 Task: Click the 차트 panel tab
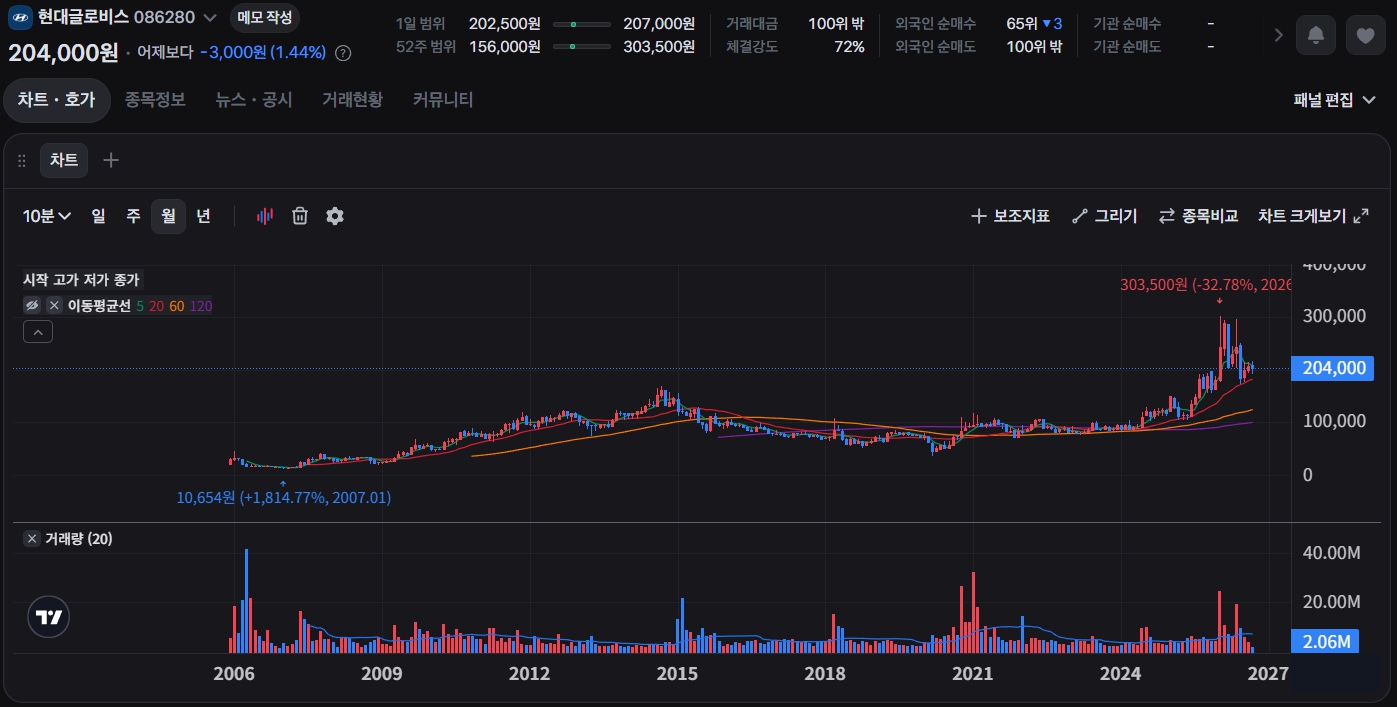pos(64,160)
